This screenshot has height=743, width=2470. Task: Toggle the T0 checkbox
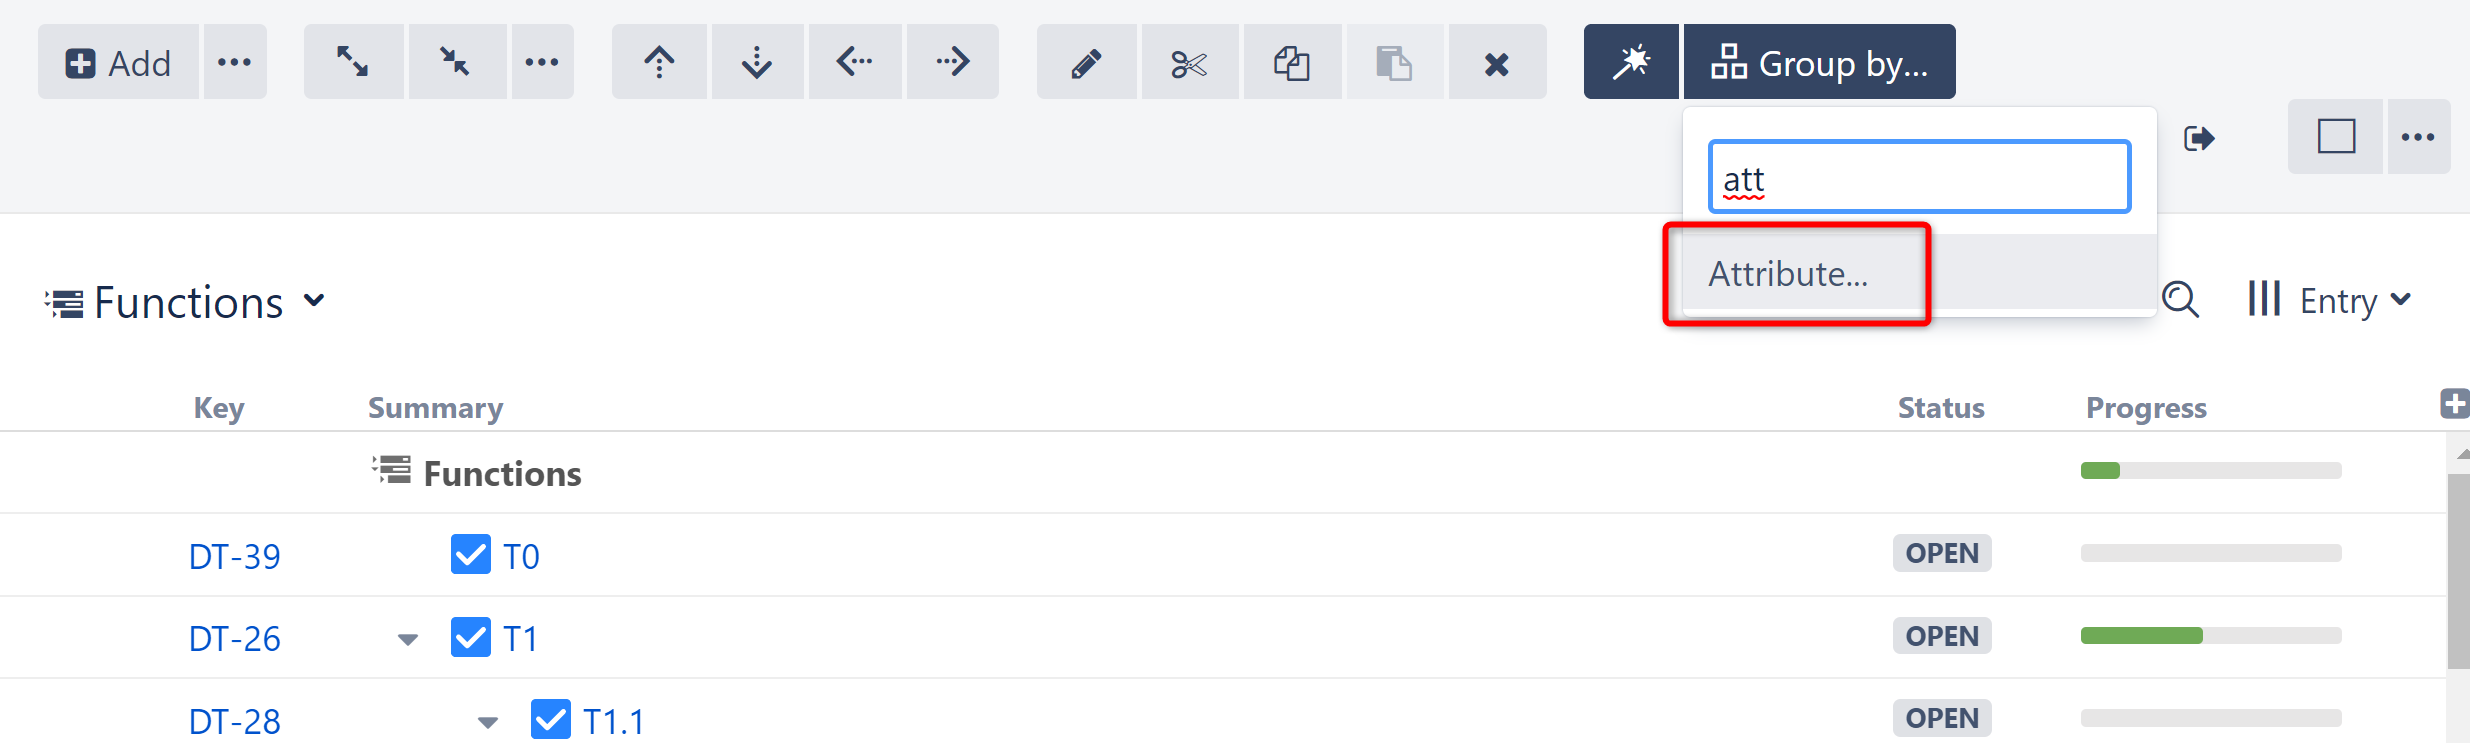(x=471, y=554)
